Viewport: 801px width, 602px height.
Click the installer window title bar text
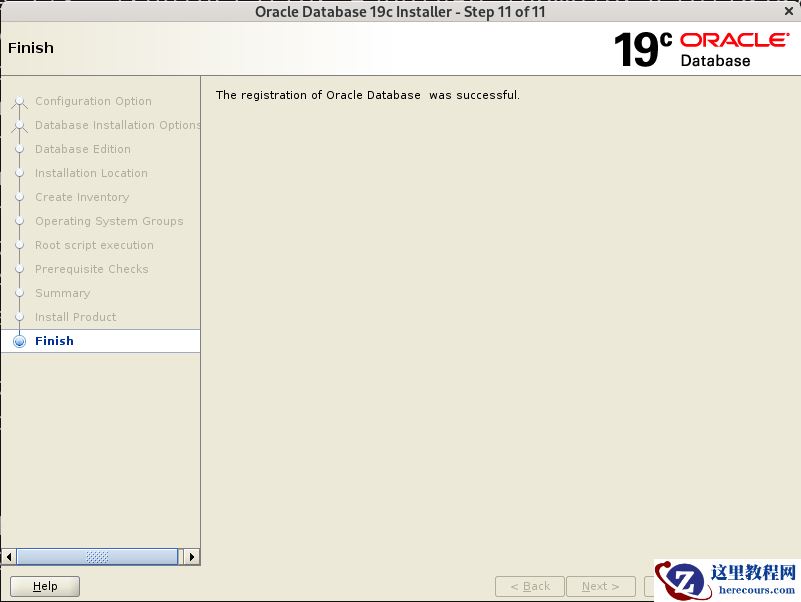pos(400,11)
